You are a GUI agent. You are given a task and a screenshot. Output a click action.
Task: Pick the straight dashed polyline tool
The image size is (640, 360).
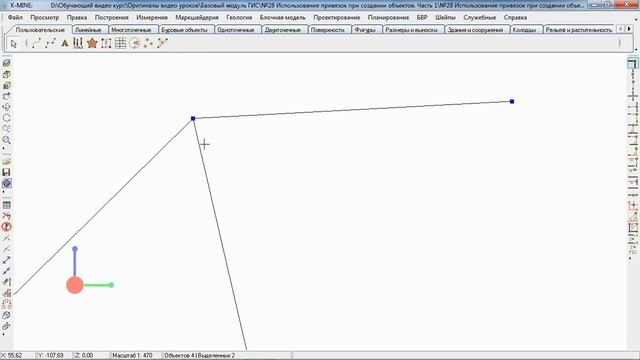pyautogui.click(x=51, y=43)
